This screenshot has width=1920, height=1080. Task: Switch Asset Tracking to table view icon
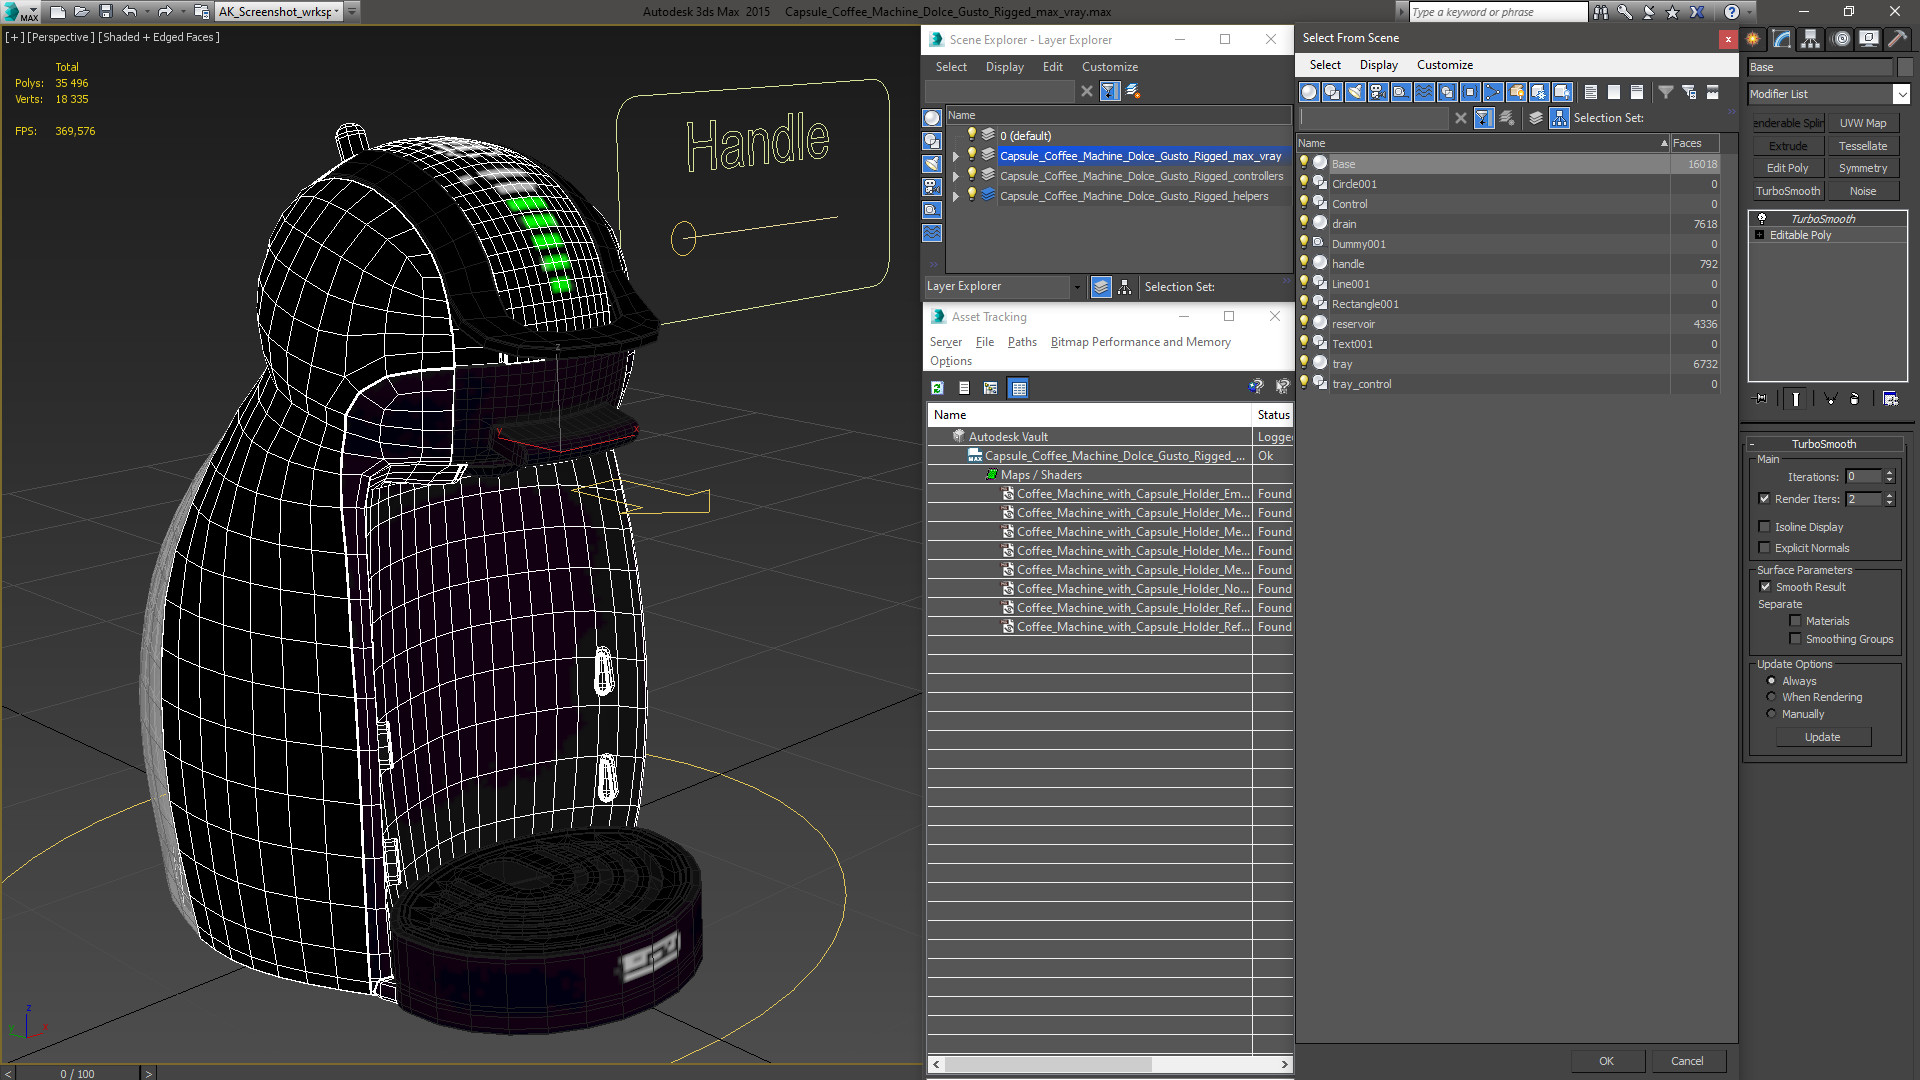click(1018, 388)
